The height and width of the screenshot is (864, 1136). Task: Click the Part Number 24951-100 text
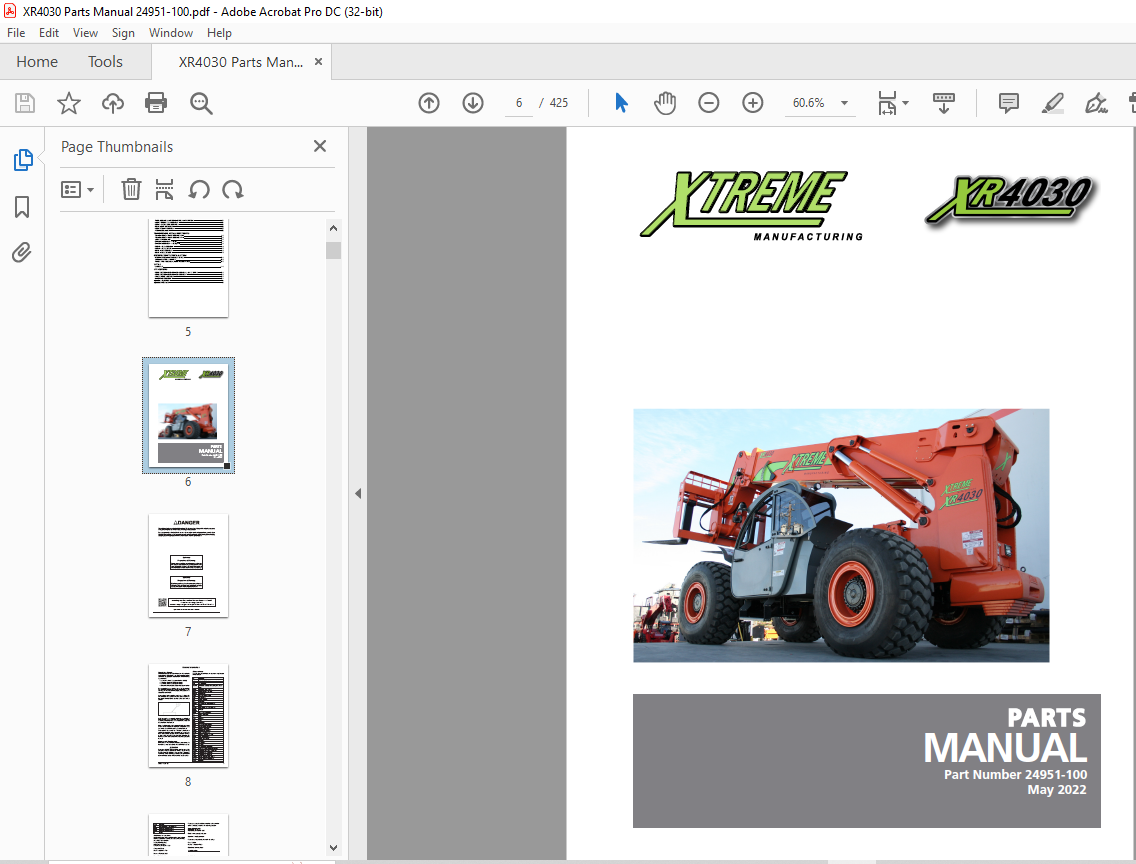pyautogui.click(x=1015, y=774)
